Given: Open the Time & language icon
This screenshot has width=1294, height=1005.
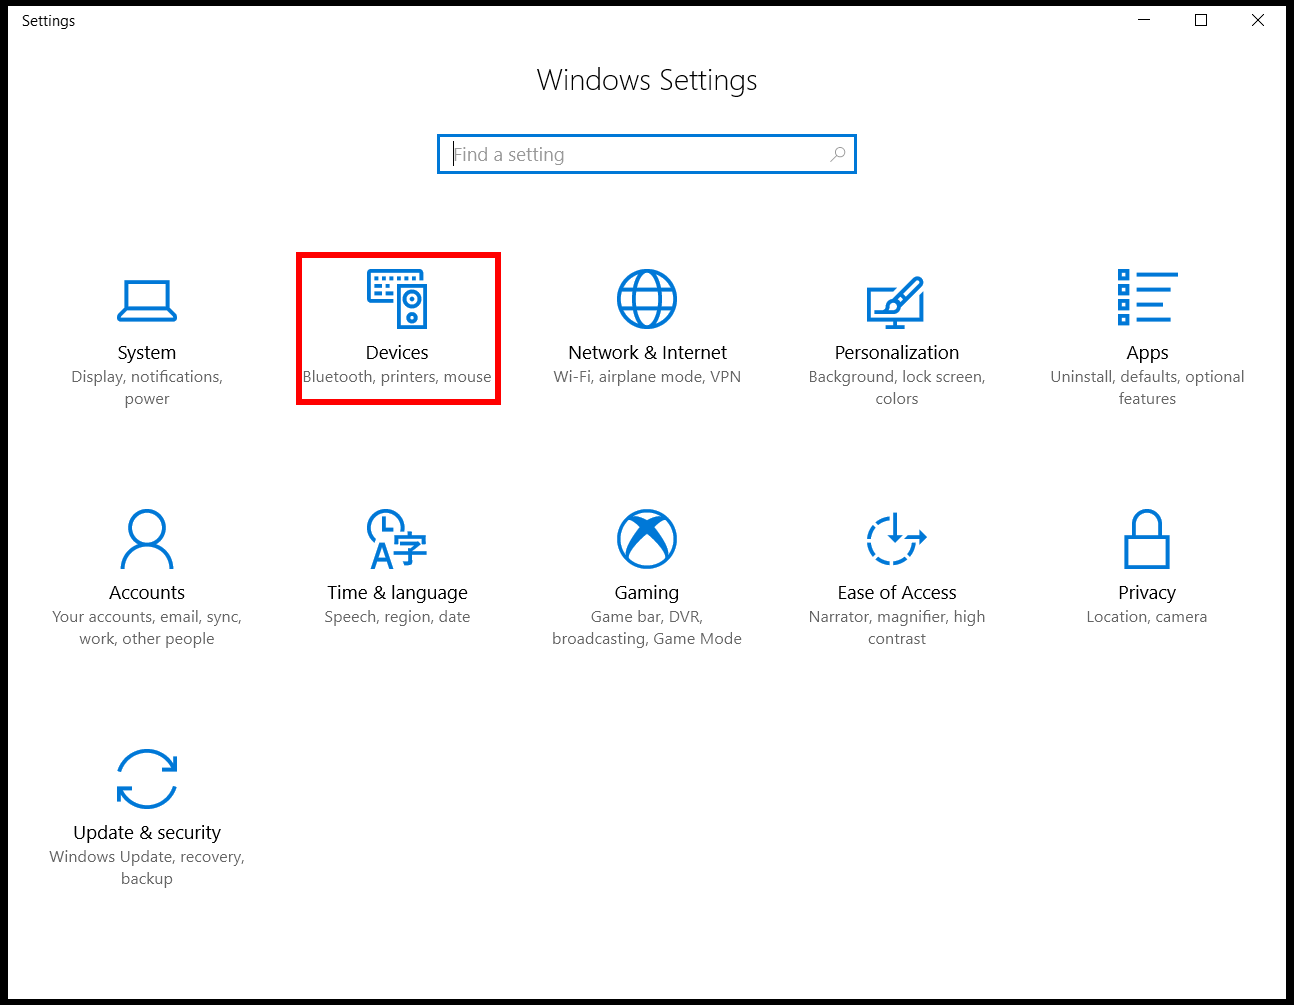Looking at the screenshot, I should tap(397, 539).
